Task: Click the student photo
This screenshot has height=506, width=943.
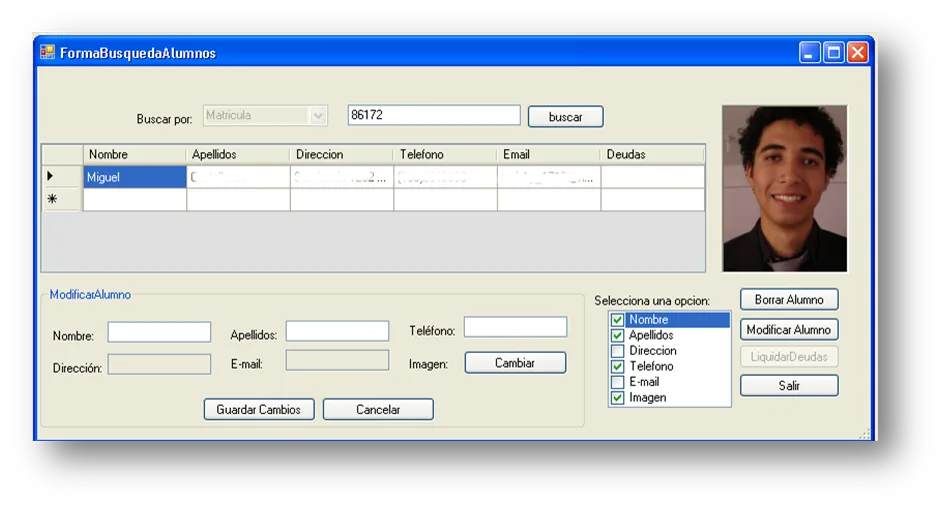Action: click(785, 189)
